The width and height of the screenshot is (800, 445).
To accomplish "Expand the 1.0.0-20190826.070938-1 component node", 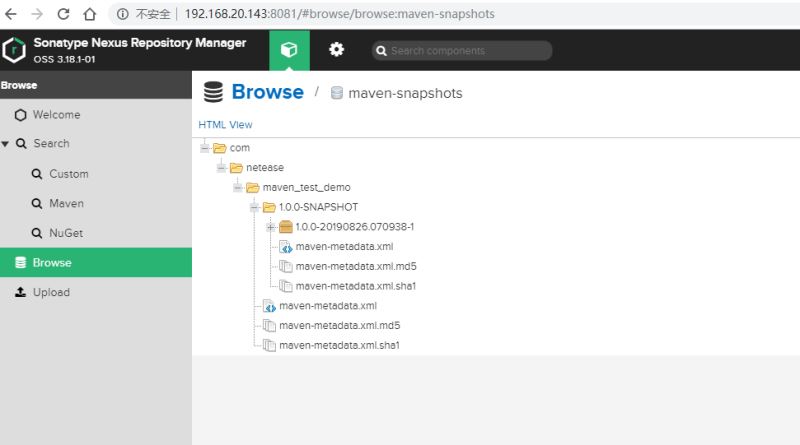I will pos(270,227).
